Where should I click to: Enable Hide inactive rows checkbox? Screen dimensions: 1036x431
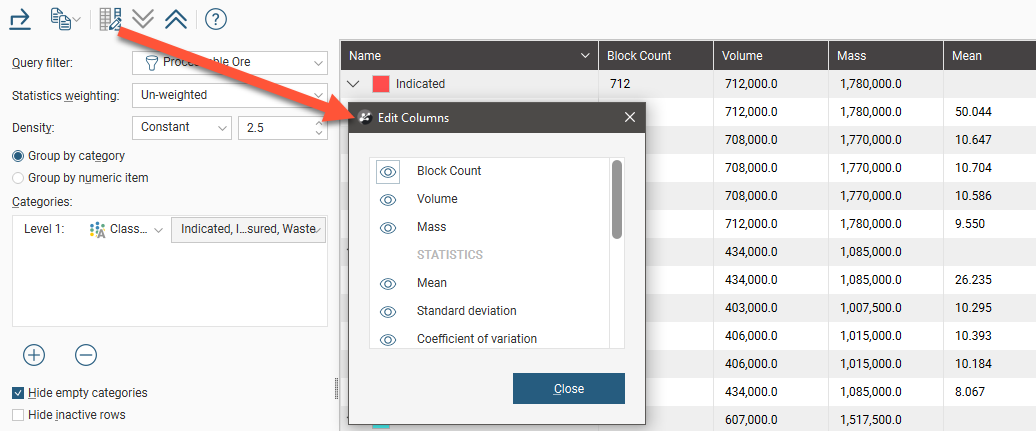pos(18,414)
